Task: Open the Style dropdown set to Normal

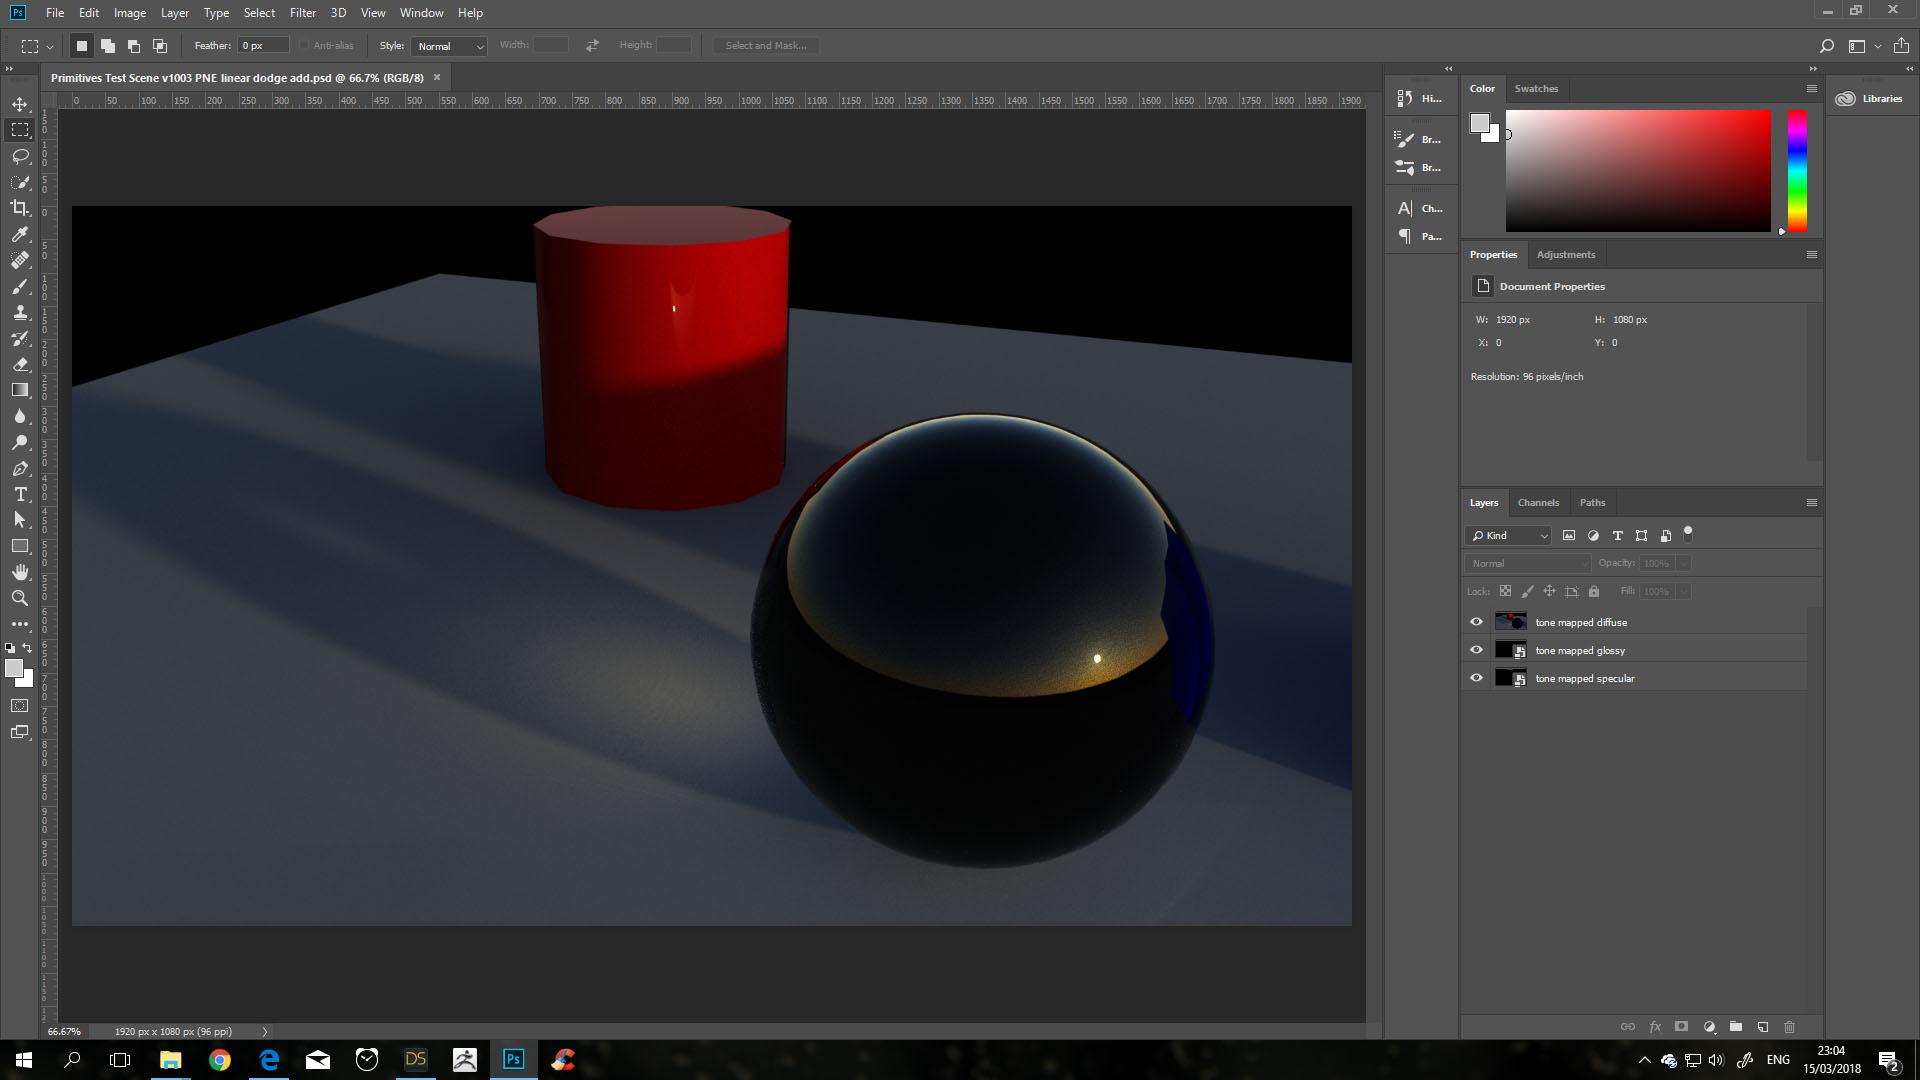Action: click(449, 46)
